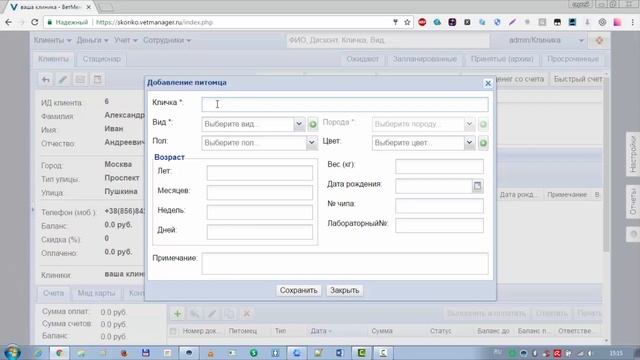Click the Сохранить button

click(x=298, y=290)
